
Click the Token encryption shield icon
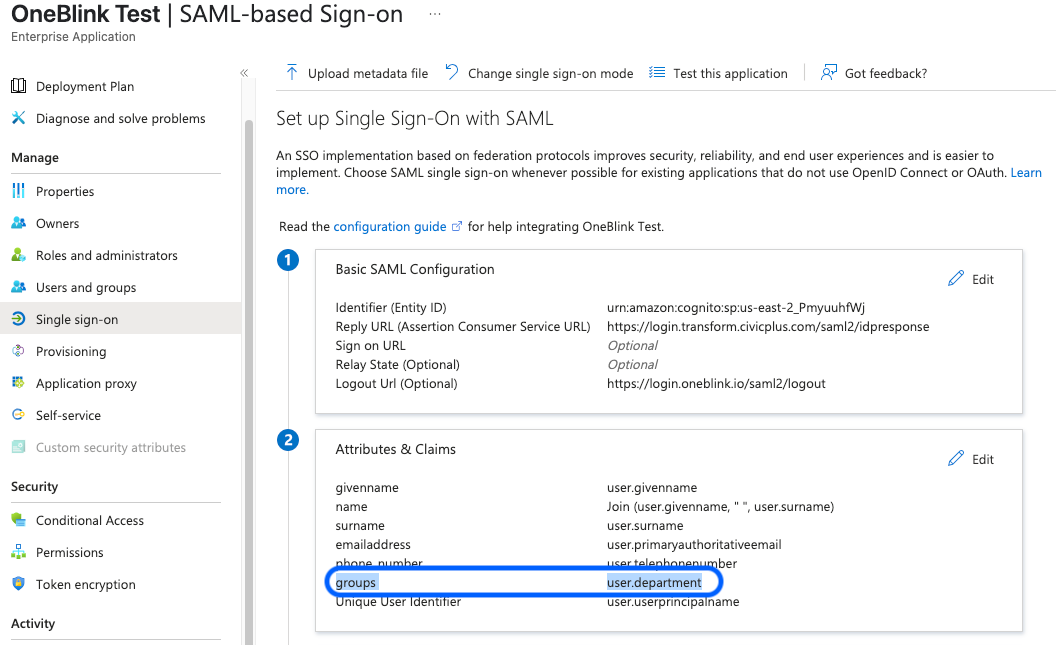pos(19,584)
